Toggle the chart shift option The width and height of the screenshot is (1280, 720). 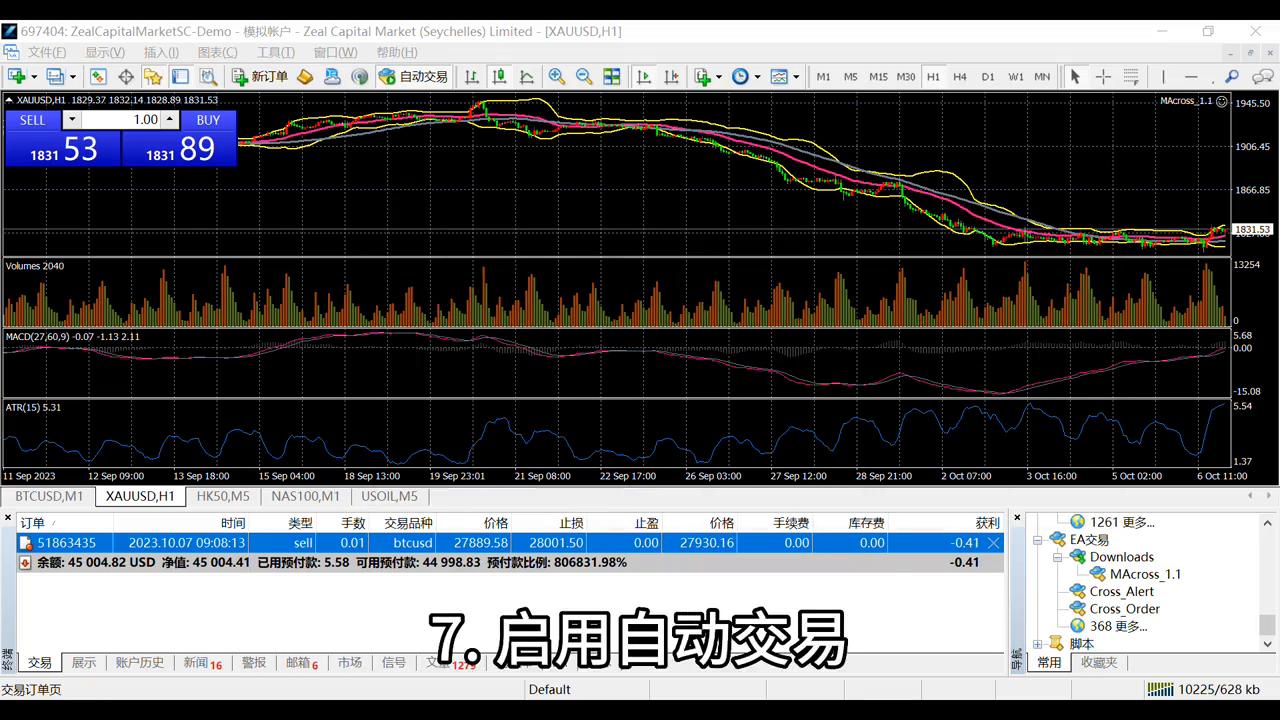672,76
